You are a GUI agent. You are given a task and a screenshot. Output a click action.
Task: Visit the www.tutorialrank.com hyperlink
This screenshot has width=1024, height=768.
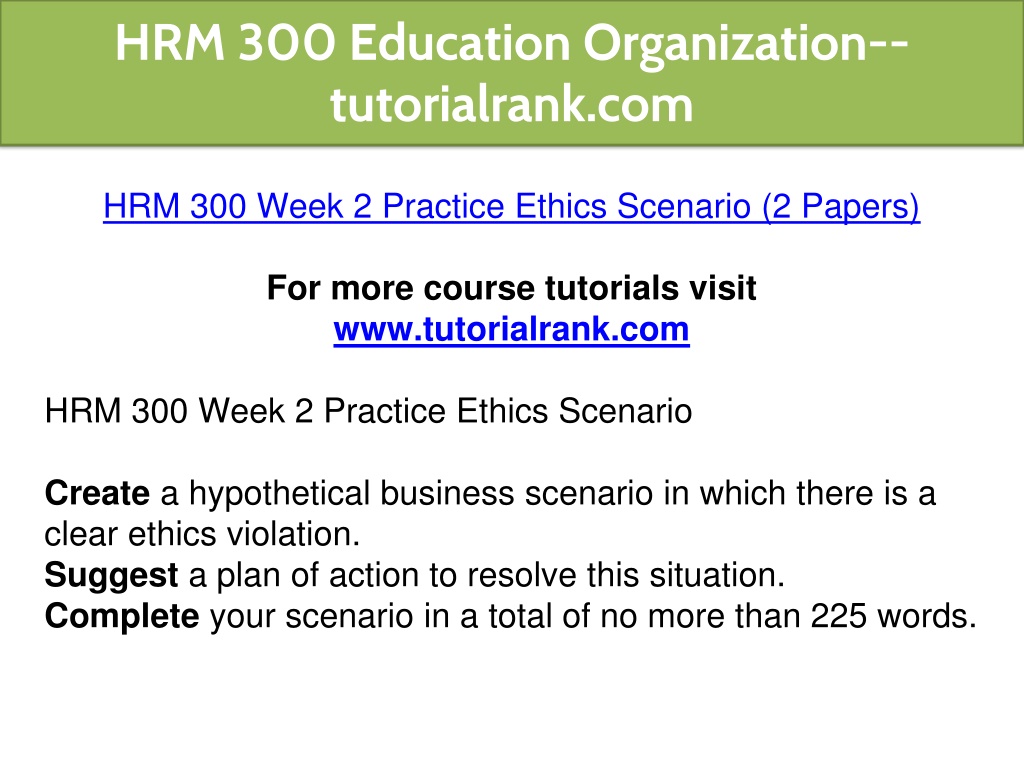click(x=511, y=329)
